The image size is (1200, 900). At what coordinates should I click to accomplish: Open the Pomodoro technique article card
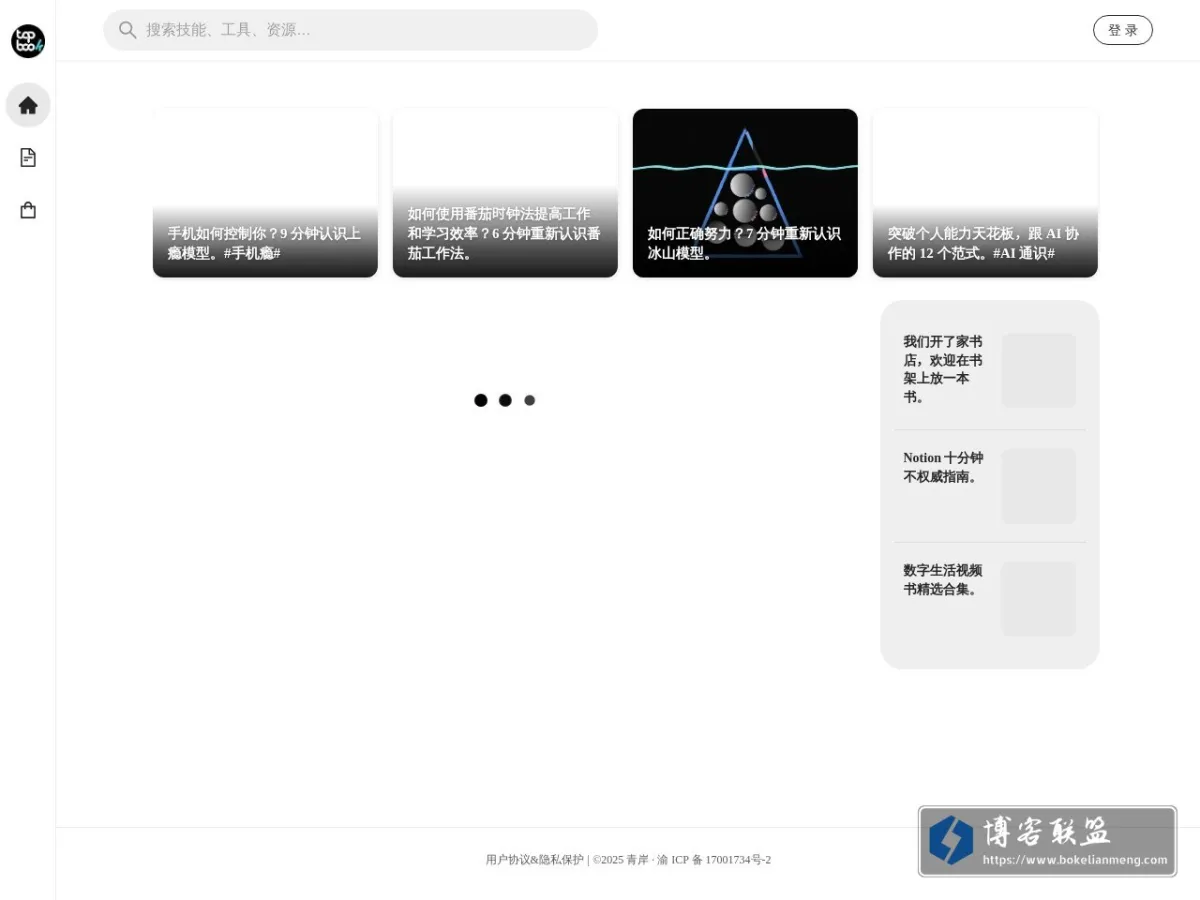pos(505,193)
